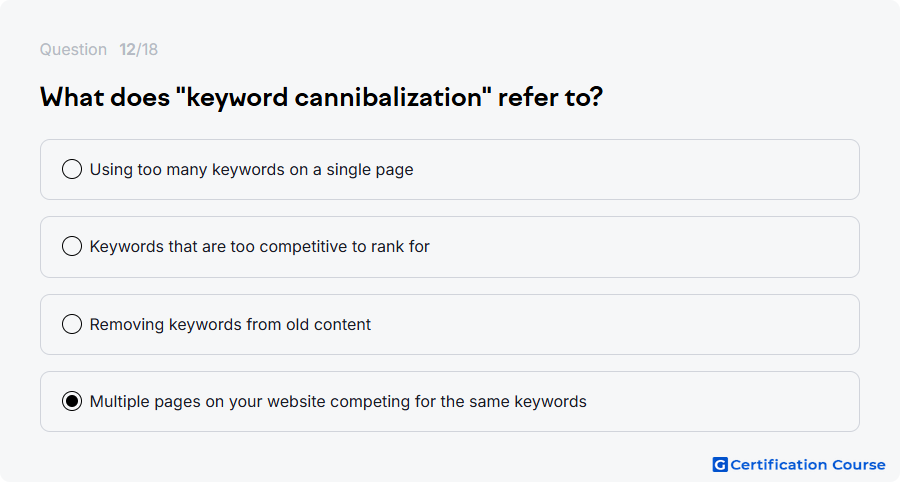
Task: Click the 'Keywords that are too competitive to rank for' text
Action: [259, 247]
